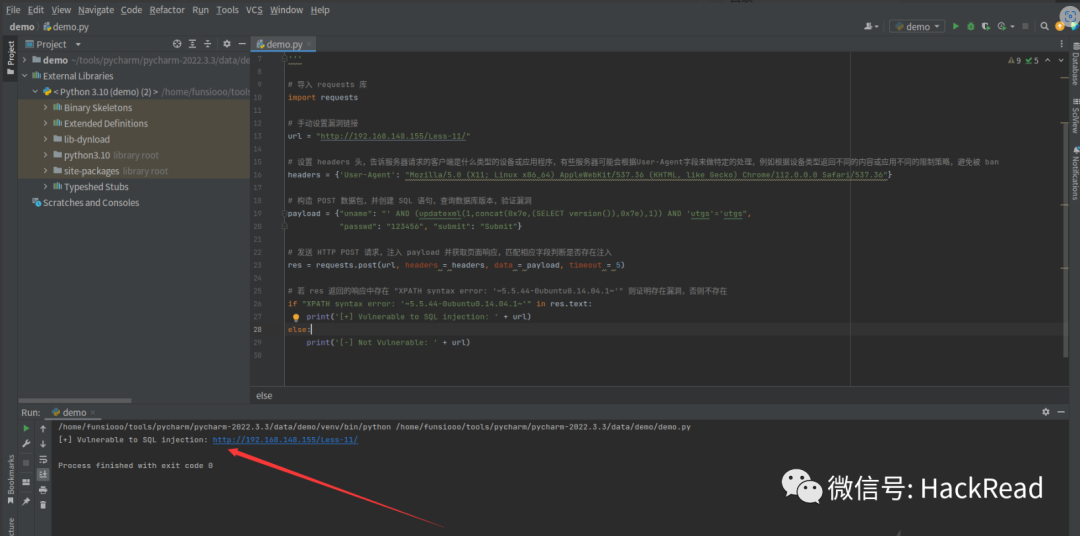Click Expand All icon in Project panel
This screenshot has height=536, width=1080.
click(192, 44)
